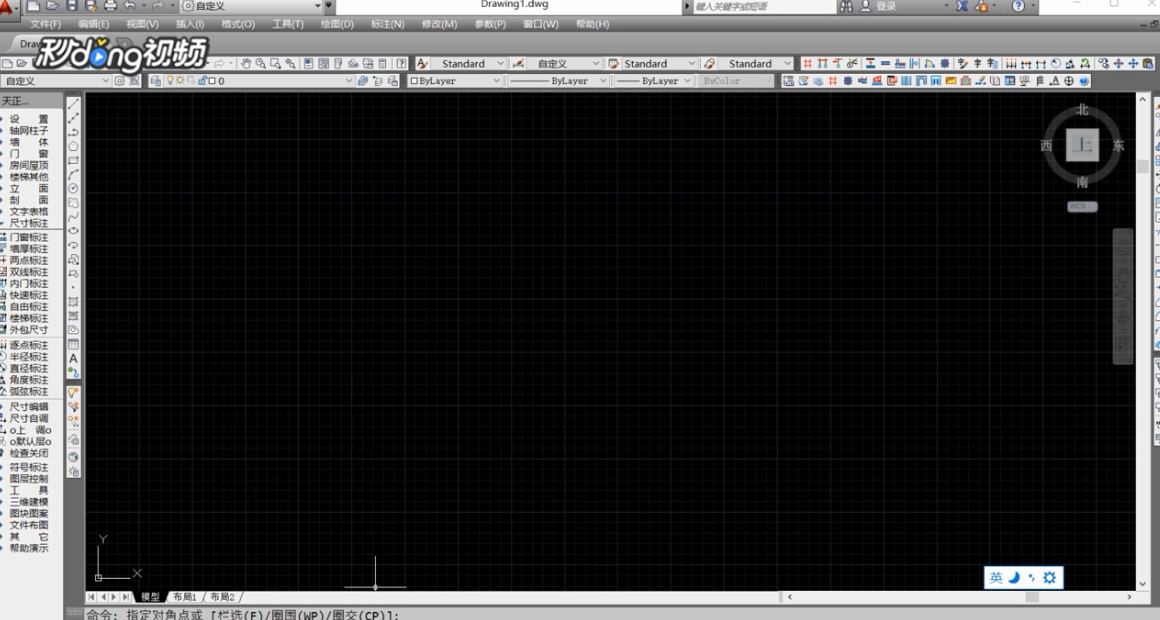The height and width of the screenshot is (620, 1160).
Task: Select the Arc tool
Action: tap(73, 175)
